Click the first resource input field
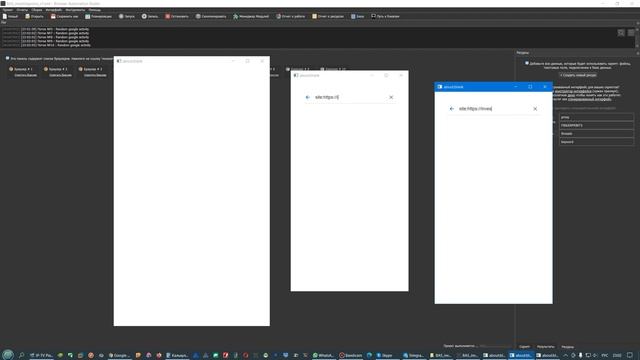 tap(596, 117)
